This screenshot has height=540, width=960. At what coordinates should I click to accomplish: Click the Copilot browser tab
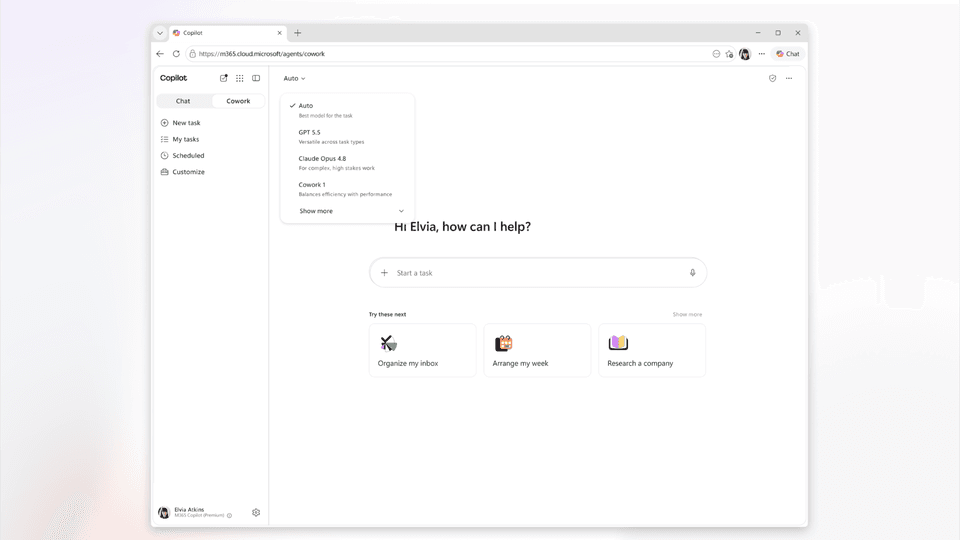click(x=227, y=33)
